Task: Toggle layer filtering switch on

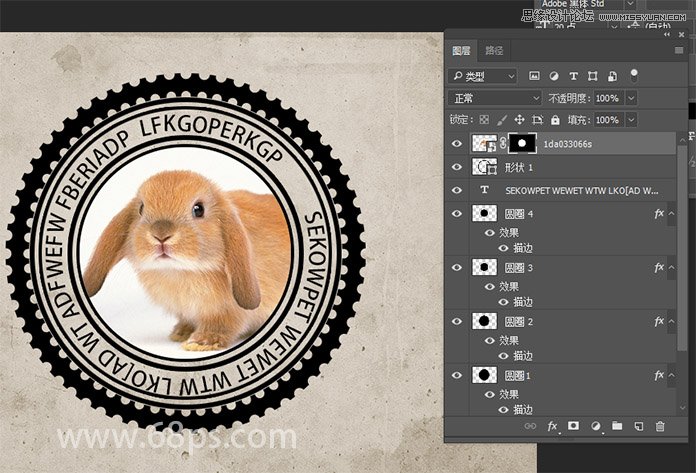Action: pos(634,75)
